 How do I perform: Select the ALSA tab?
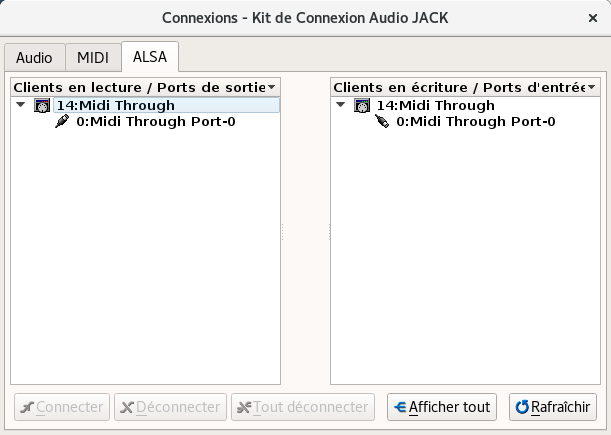(150, 57)
